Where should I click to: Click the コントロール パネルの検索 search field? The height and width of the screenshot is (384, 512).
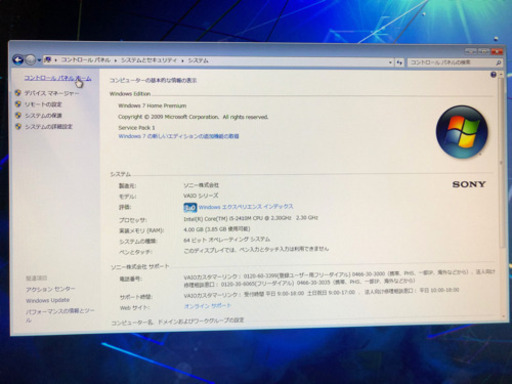click(x=452, y=62)
